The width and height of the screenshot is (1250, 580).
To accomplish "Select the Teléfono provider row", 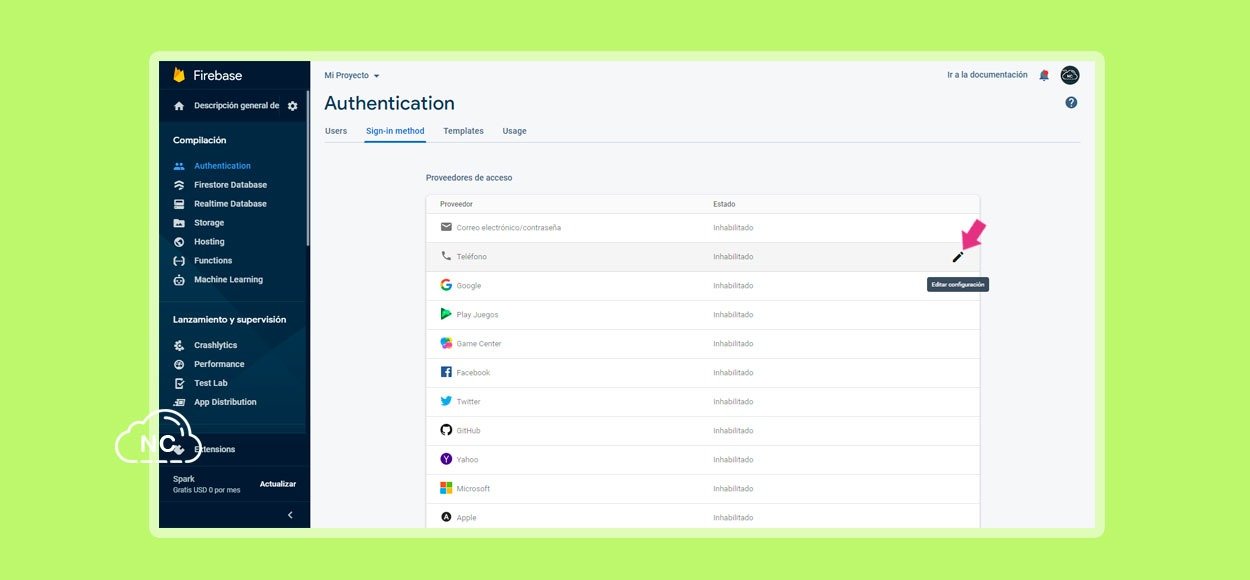I will [703, 257].
